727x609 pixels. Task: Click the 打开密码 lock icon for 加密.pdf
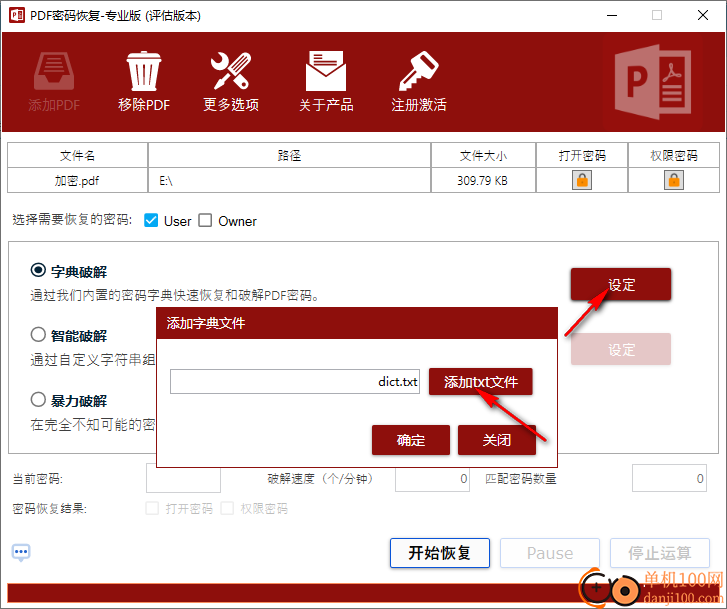click(582, 180)
